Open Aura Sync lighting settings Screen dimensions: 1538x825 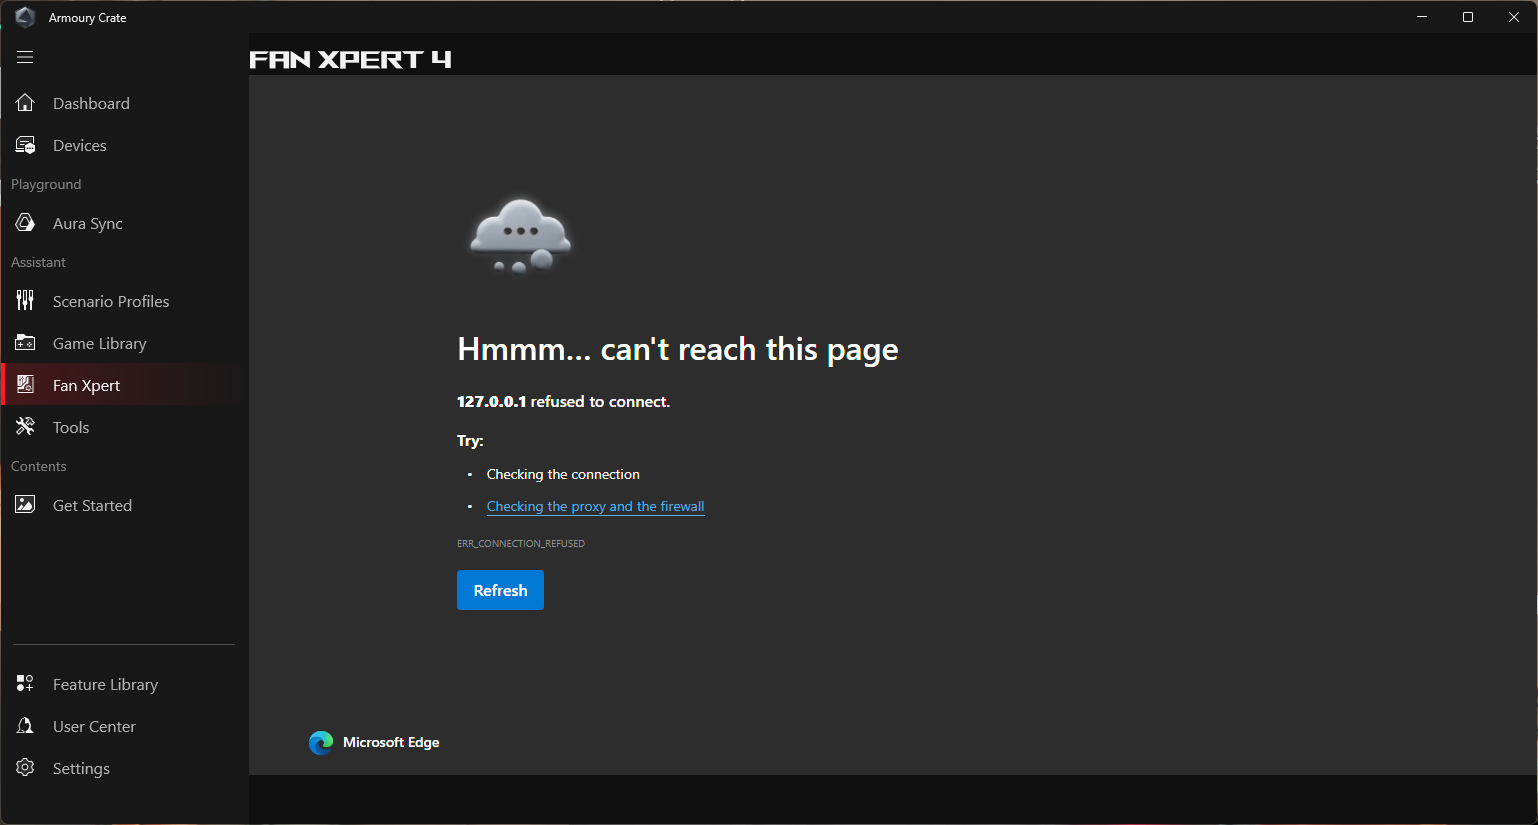click(88, 223)
